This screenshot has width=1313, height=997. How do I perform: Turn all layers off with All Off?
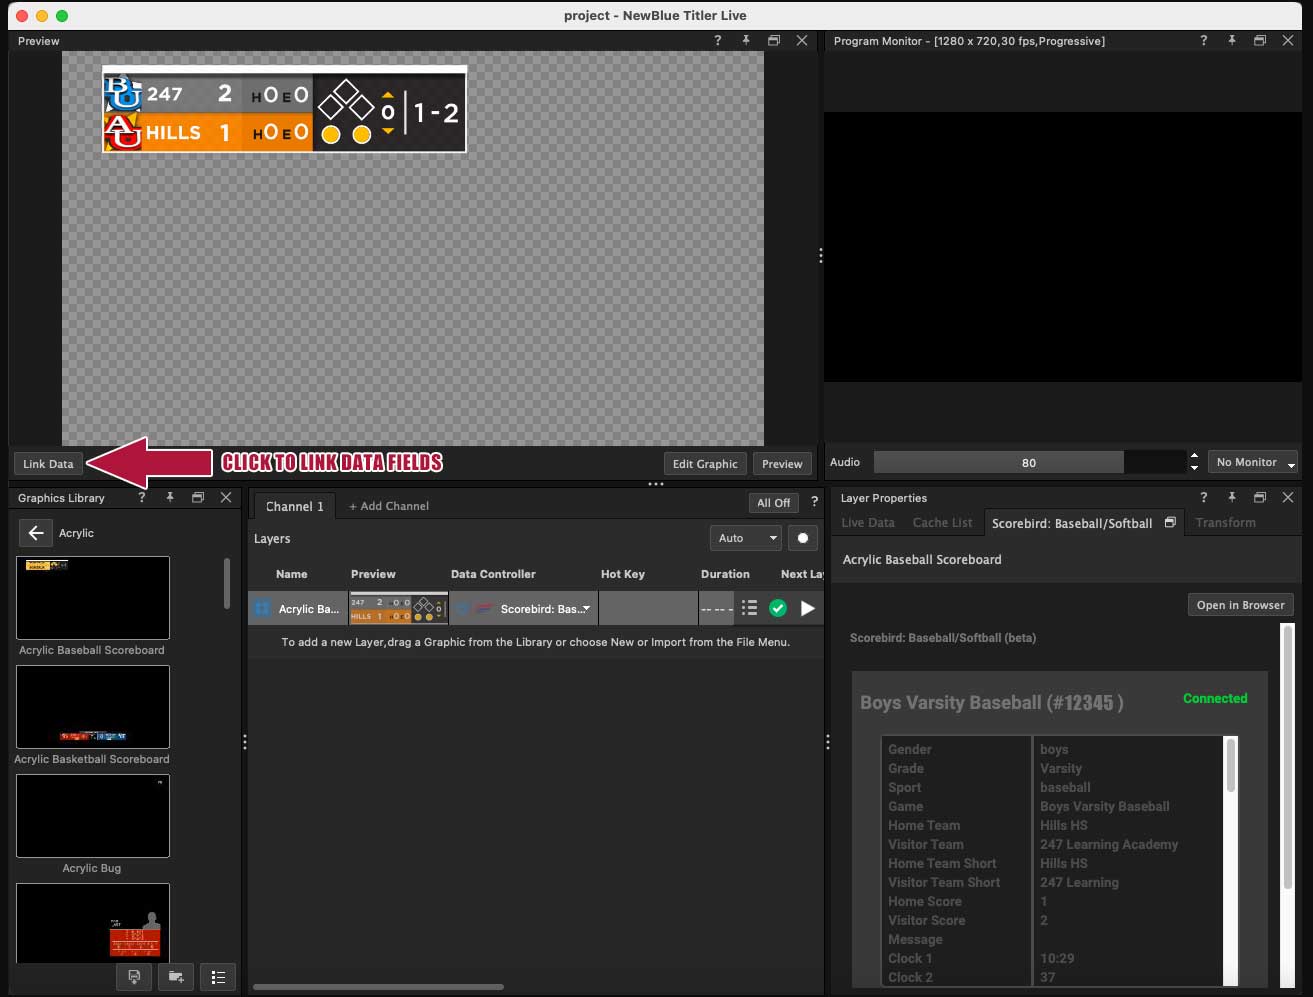click(774, 503)
